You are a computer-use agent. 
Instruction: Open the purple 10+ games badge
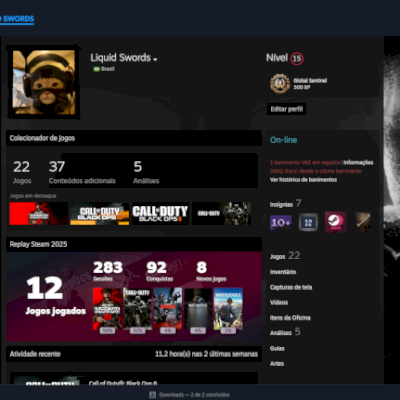click(281, 222)
